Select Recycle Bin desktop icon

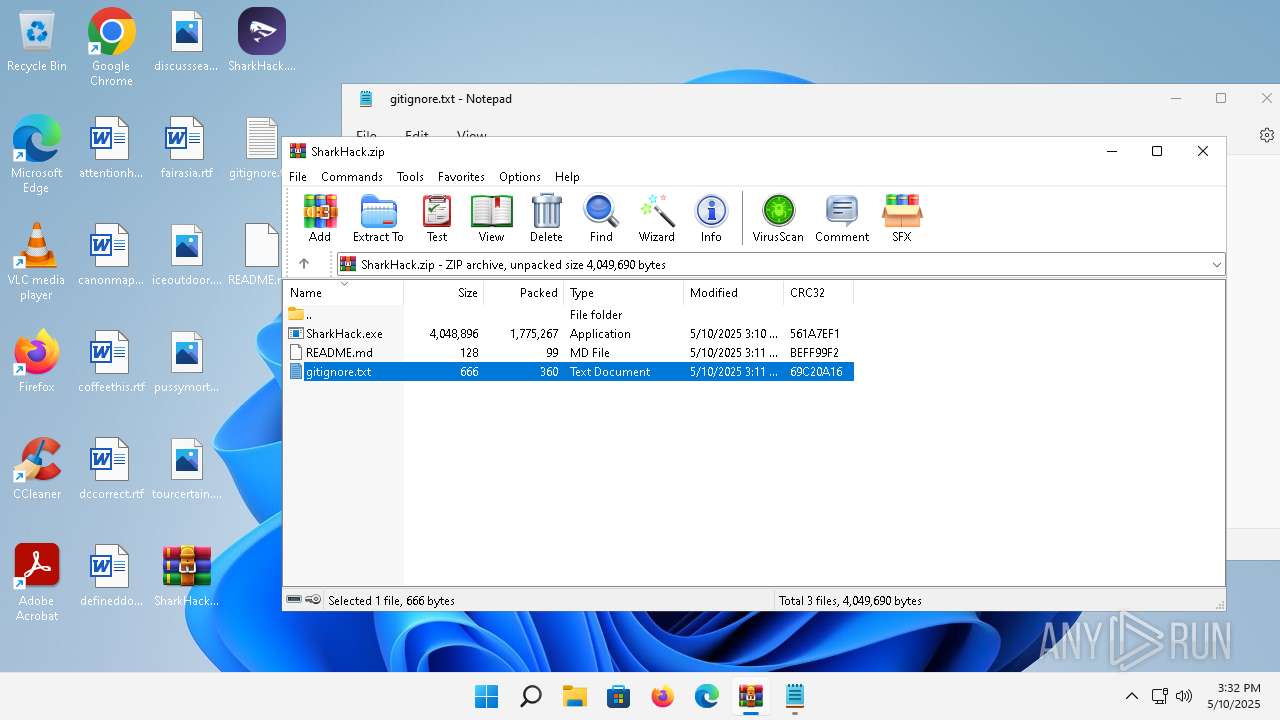37,42
